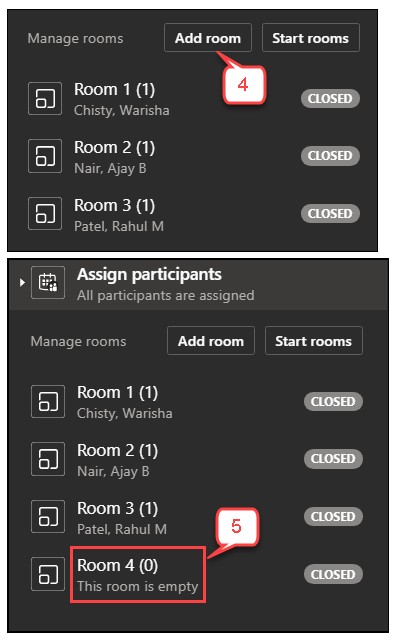Click Room 3 icon in upper panel
401x644 pixels.
pos(45,214)
